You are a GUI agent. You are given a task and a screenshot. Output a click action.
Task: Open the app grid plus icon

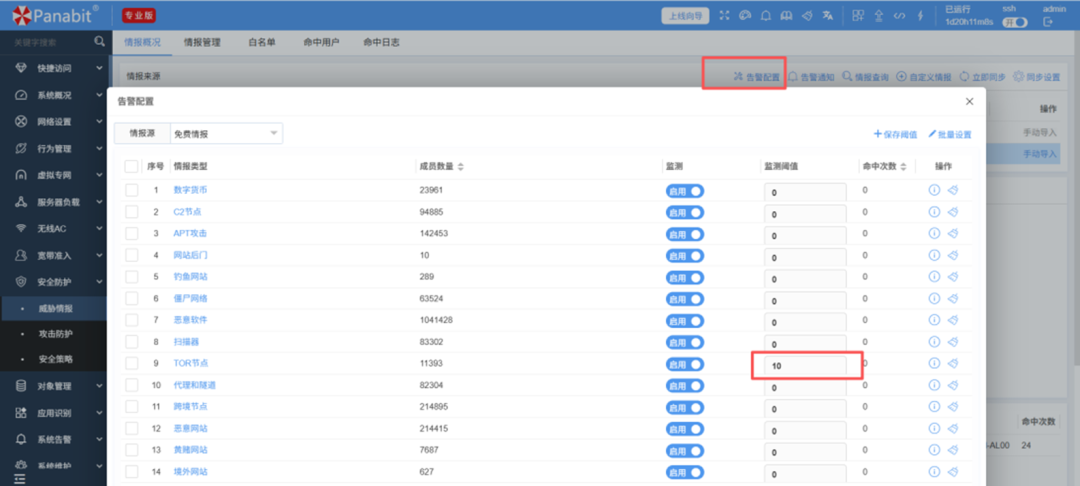point(858,16)
